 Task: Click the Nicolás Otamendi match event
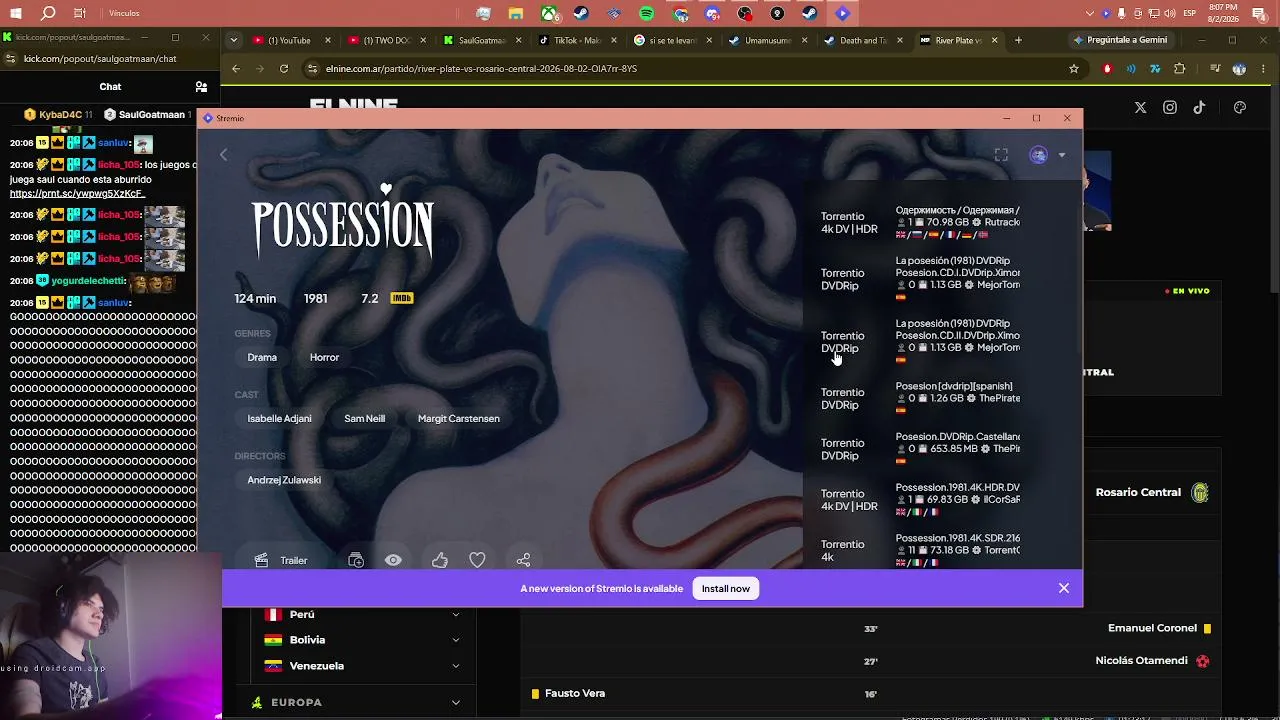(x=1152, y=661)
